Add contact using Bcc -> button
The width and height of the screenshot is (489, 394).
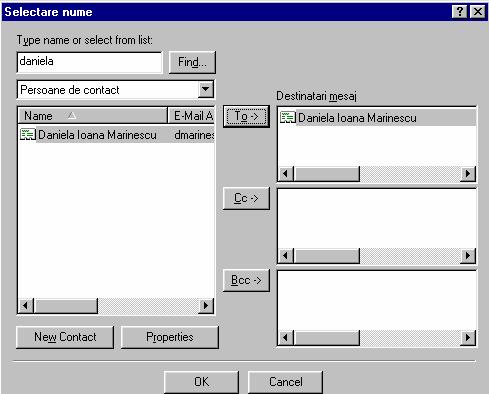[246, 280]
